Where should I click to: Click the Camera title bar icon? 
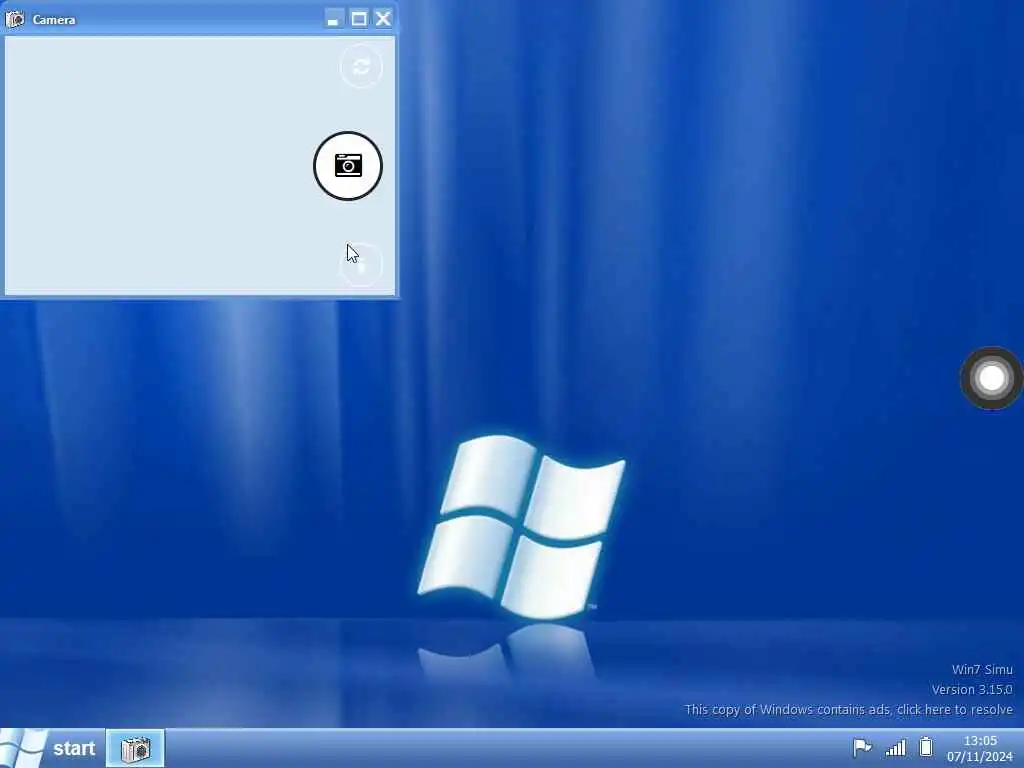pyautogui.click(x=14, y=20)
